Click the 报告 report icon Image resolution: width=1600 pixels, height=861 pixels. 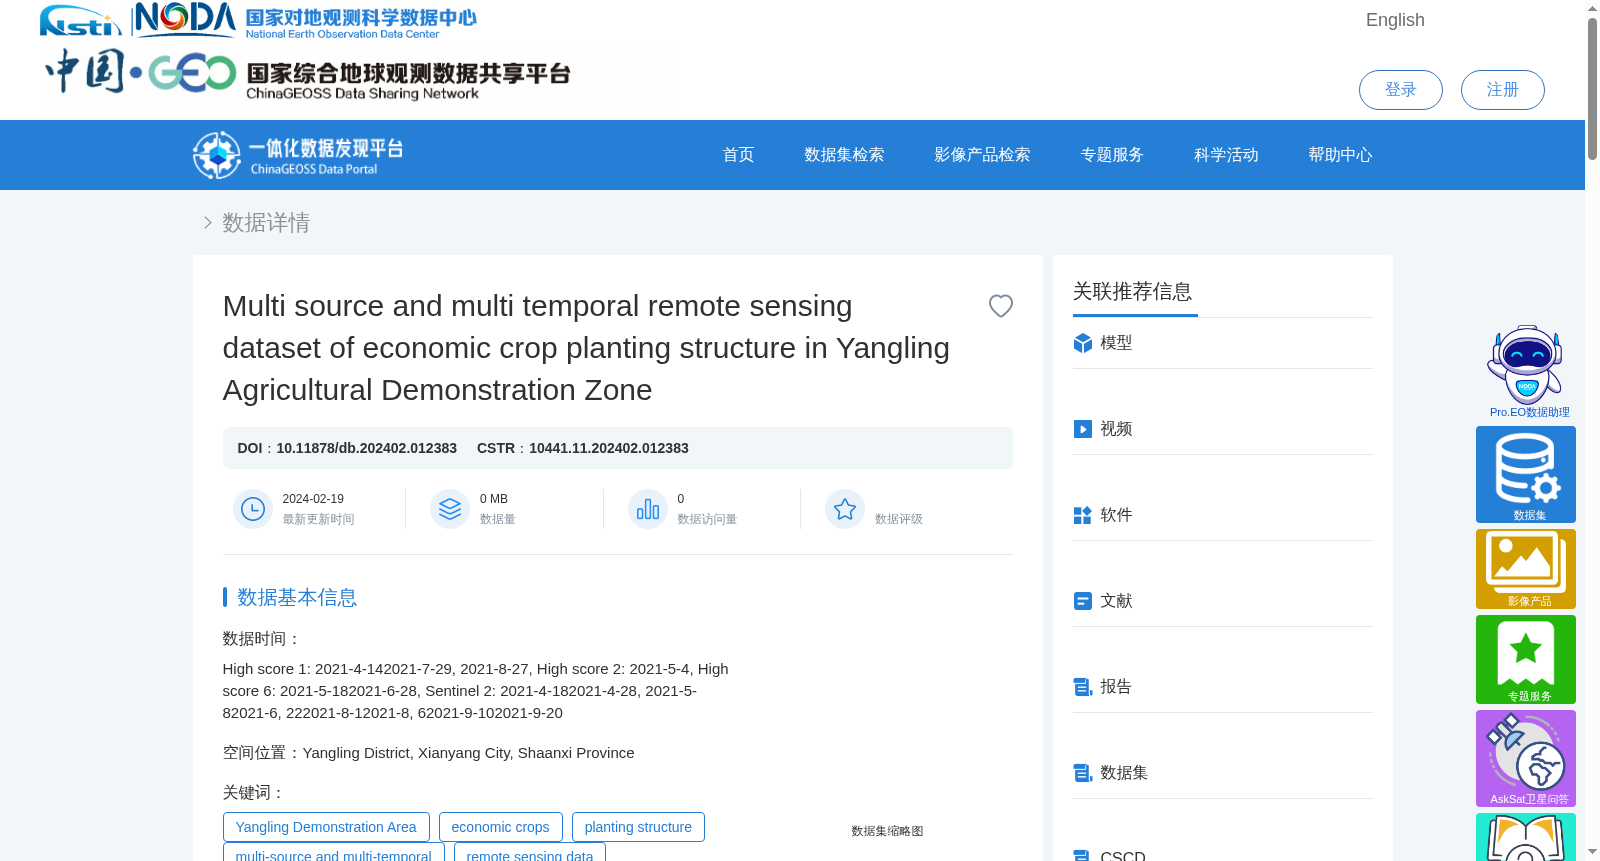pos(1083,687)
